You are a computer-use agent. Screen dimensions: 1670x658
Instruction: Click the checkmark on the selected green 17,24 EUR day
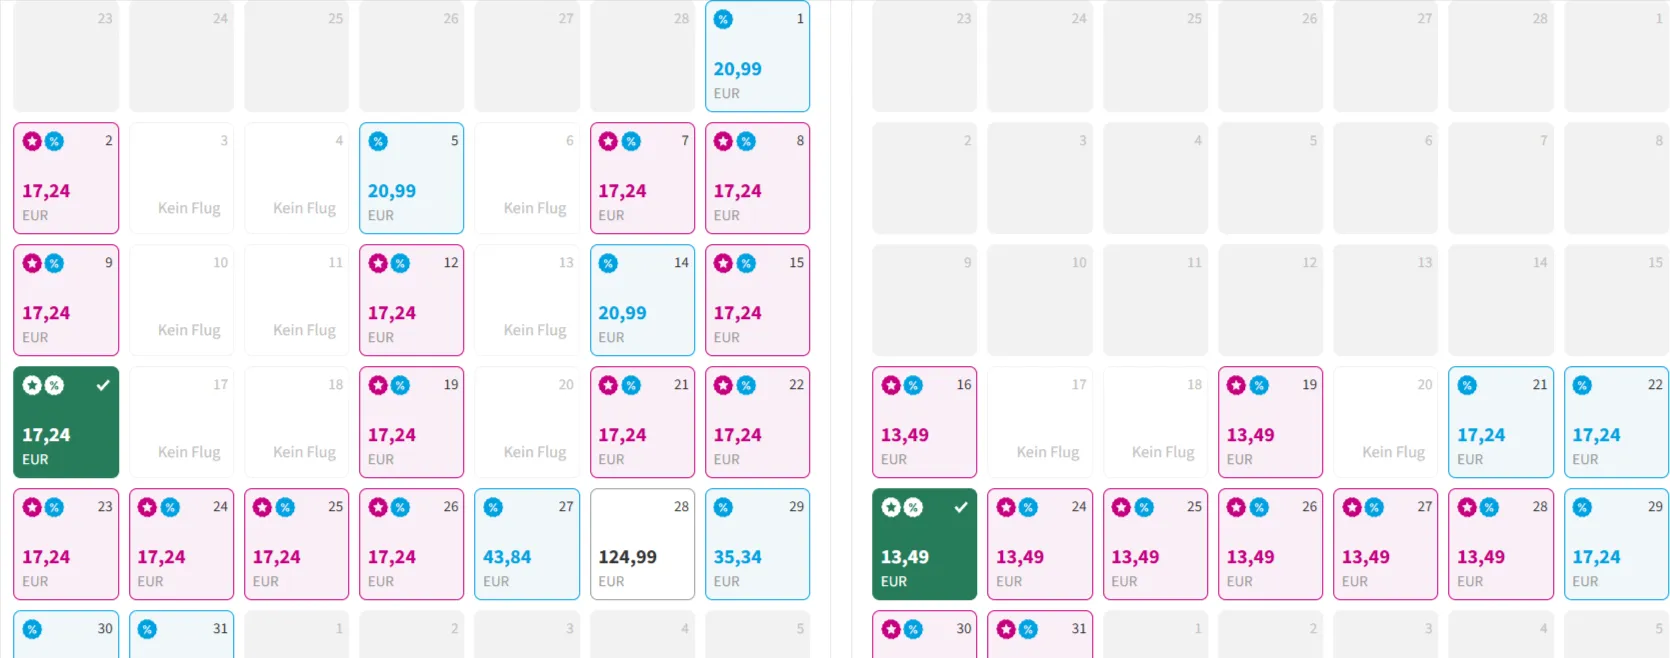tap(101, 384)
